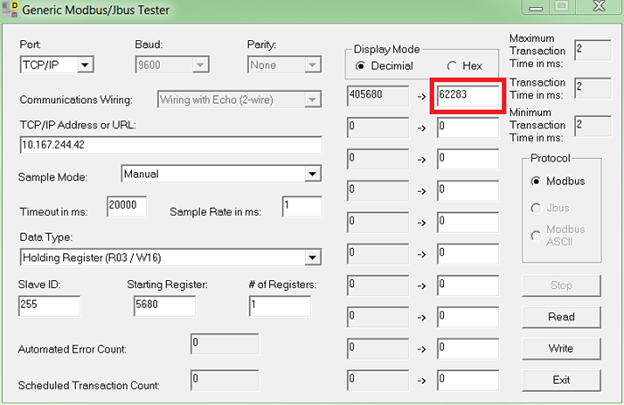Viewport: 624px width, 405px height.
Task: Click the Generic Modbus/Jbus Tester app icon
Action: [10, 9]
